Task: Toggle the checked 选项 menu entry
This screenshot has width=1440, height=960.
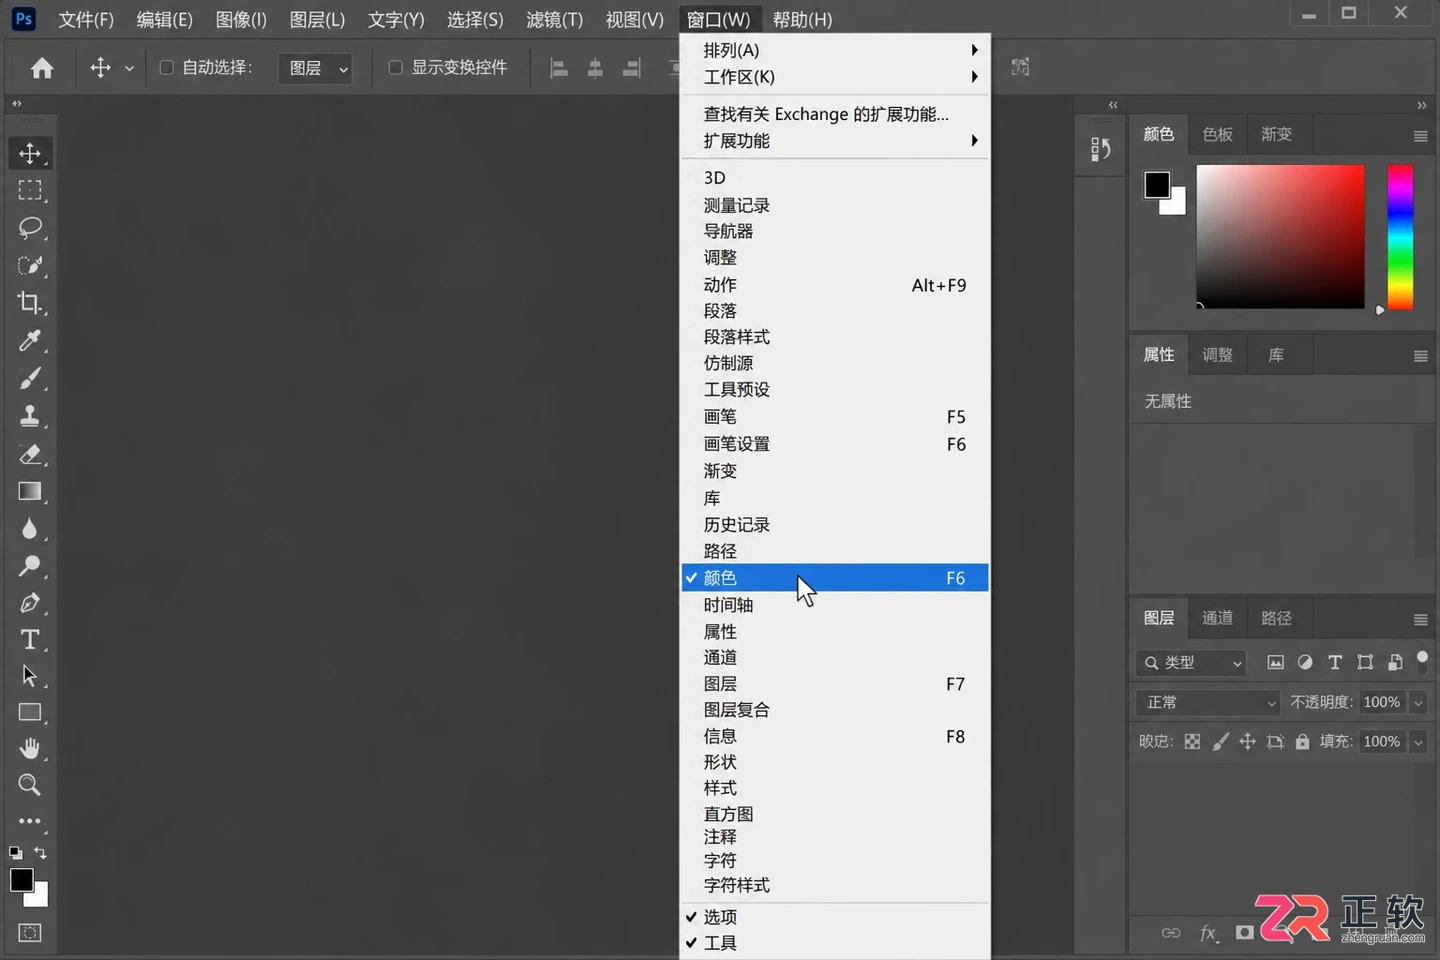Action: (835, 917)
